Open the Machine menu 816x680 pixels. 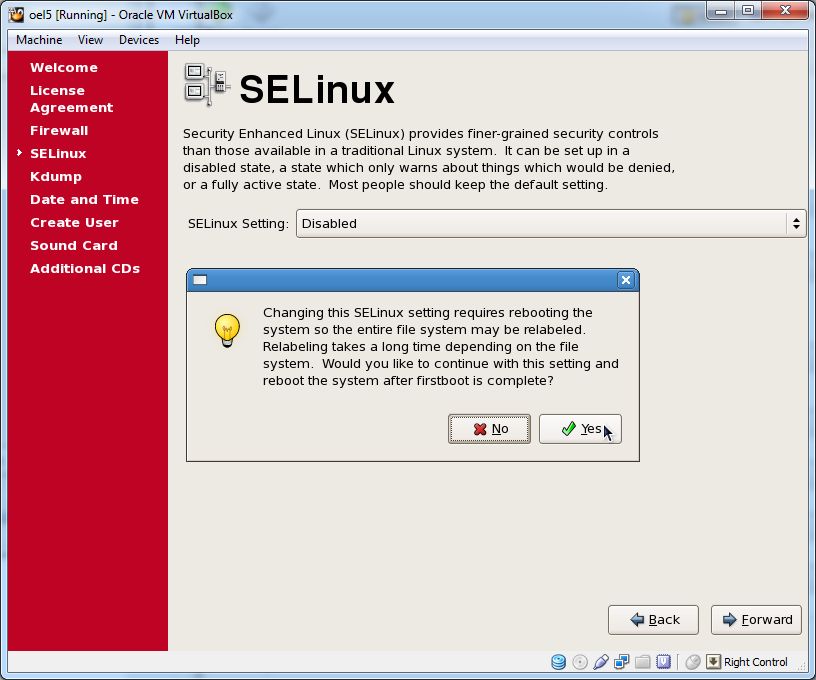[39, 40]
